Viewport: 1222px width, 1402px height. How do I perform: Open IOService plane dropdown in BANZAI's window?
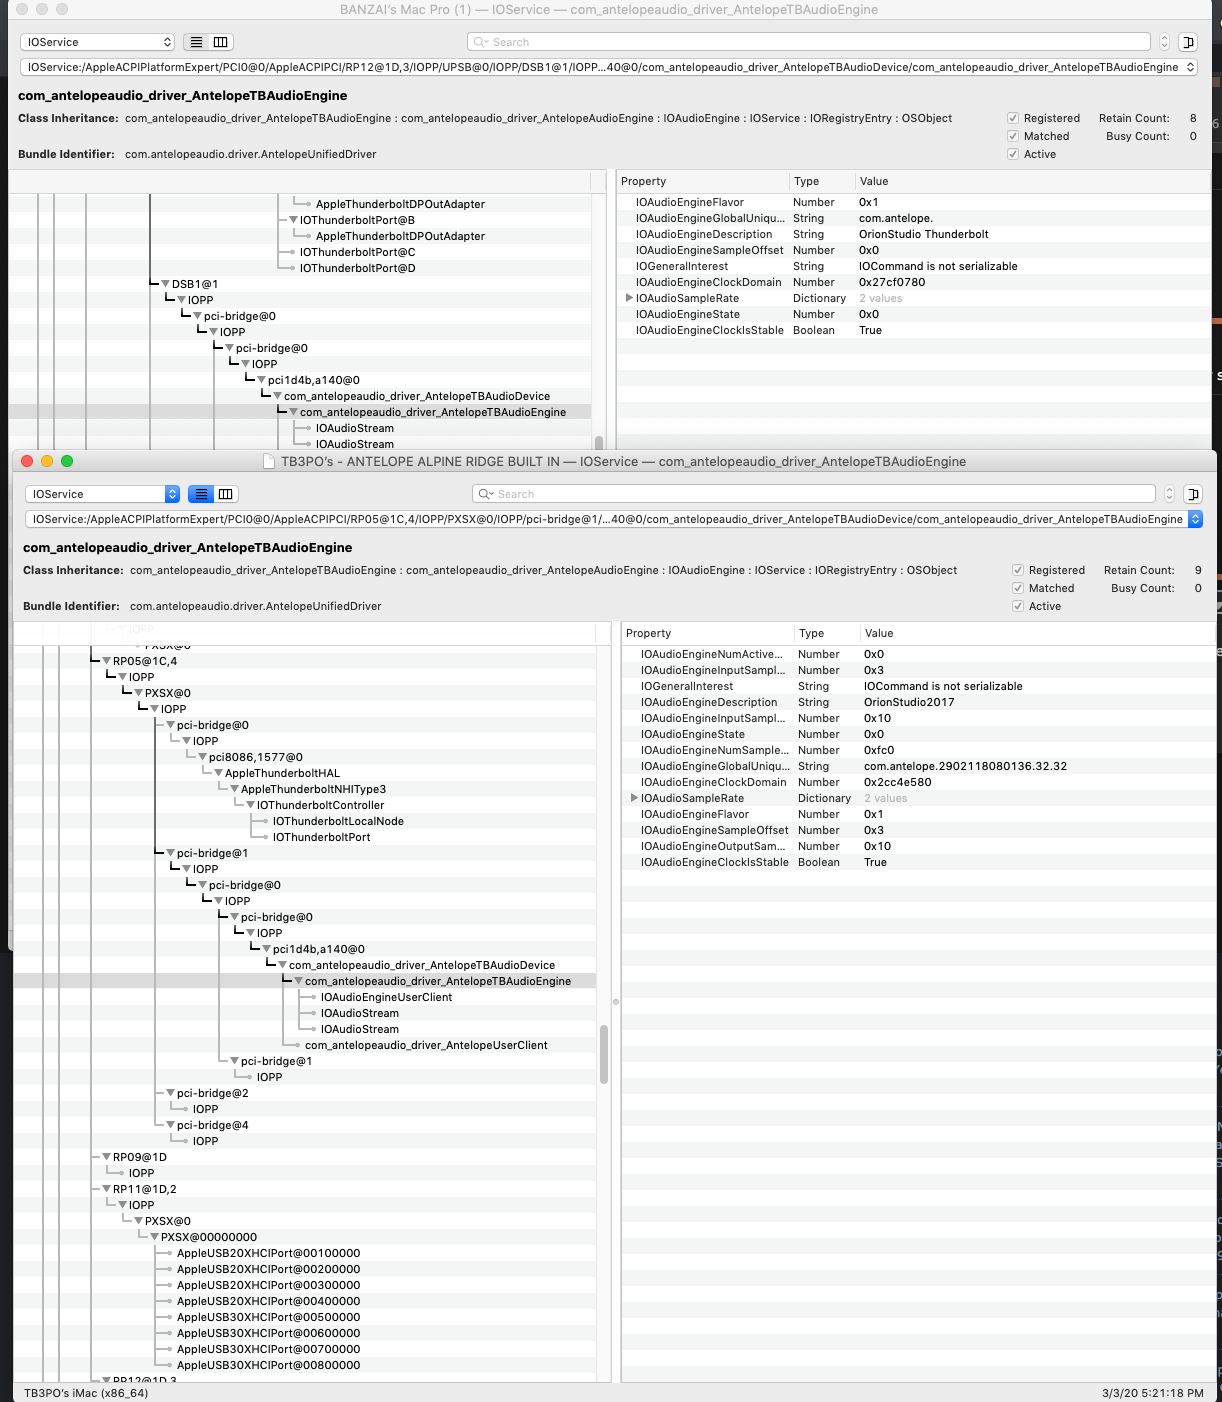click(97, 42)
